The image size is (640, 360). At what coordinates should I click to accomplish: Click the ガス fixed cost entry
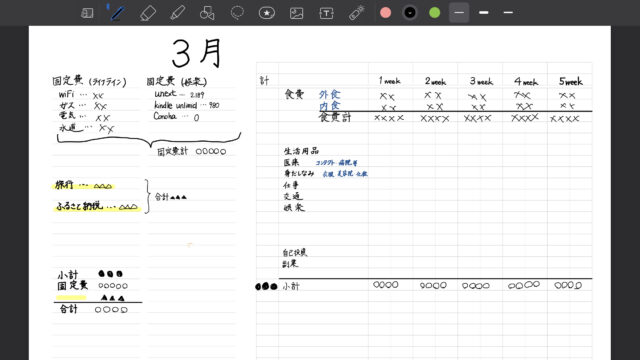(x=83, y=106)
